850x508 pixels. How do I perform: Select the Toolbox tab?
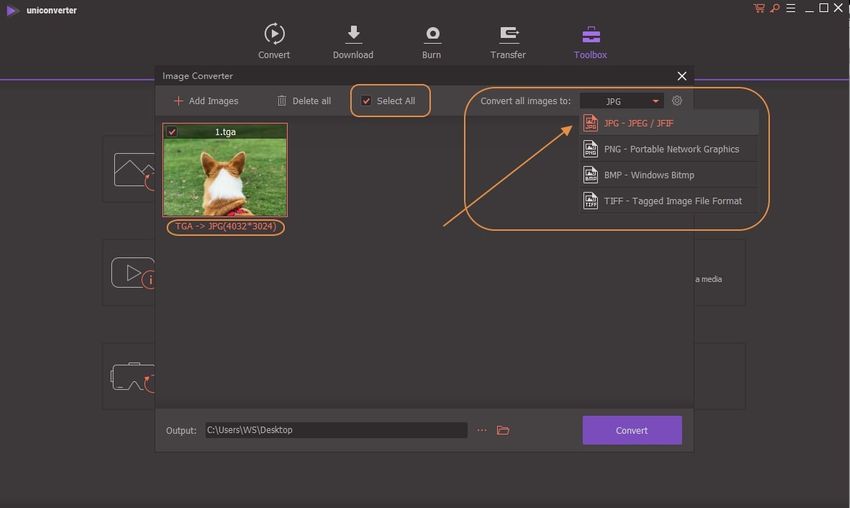590,36
